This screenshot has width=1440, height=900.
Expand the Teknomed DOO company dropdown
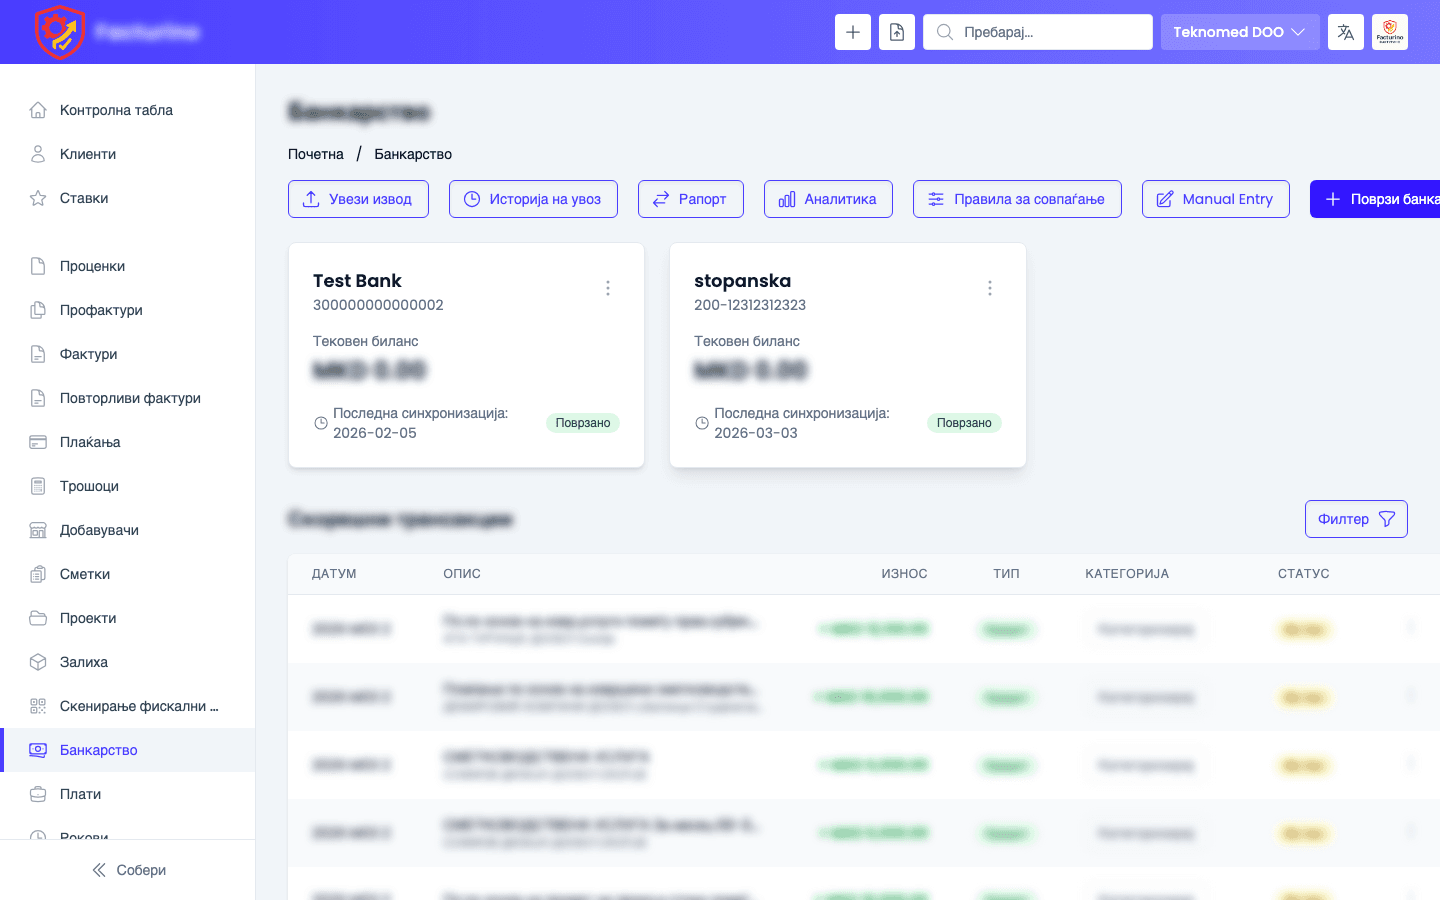tap(1239, 32)
